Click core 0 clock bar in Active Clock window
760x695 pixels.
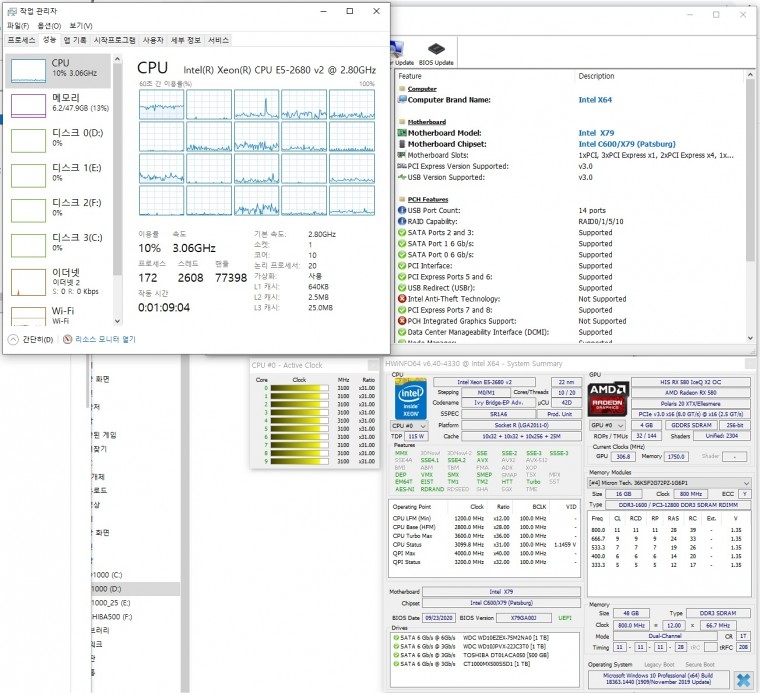[x=300, y=388]
